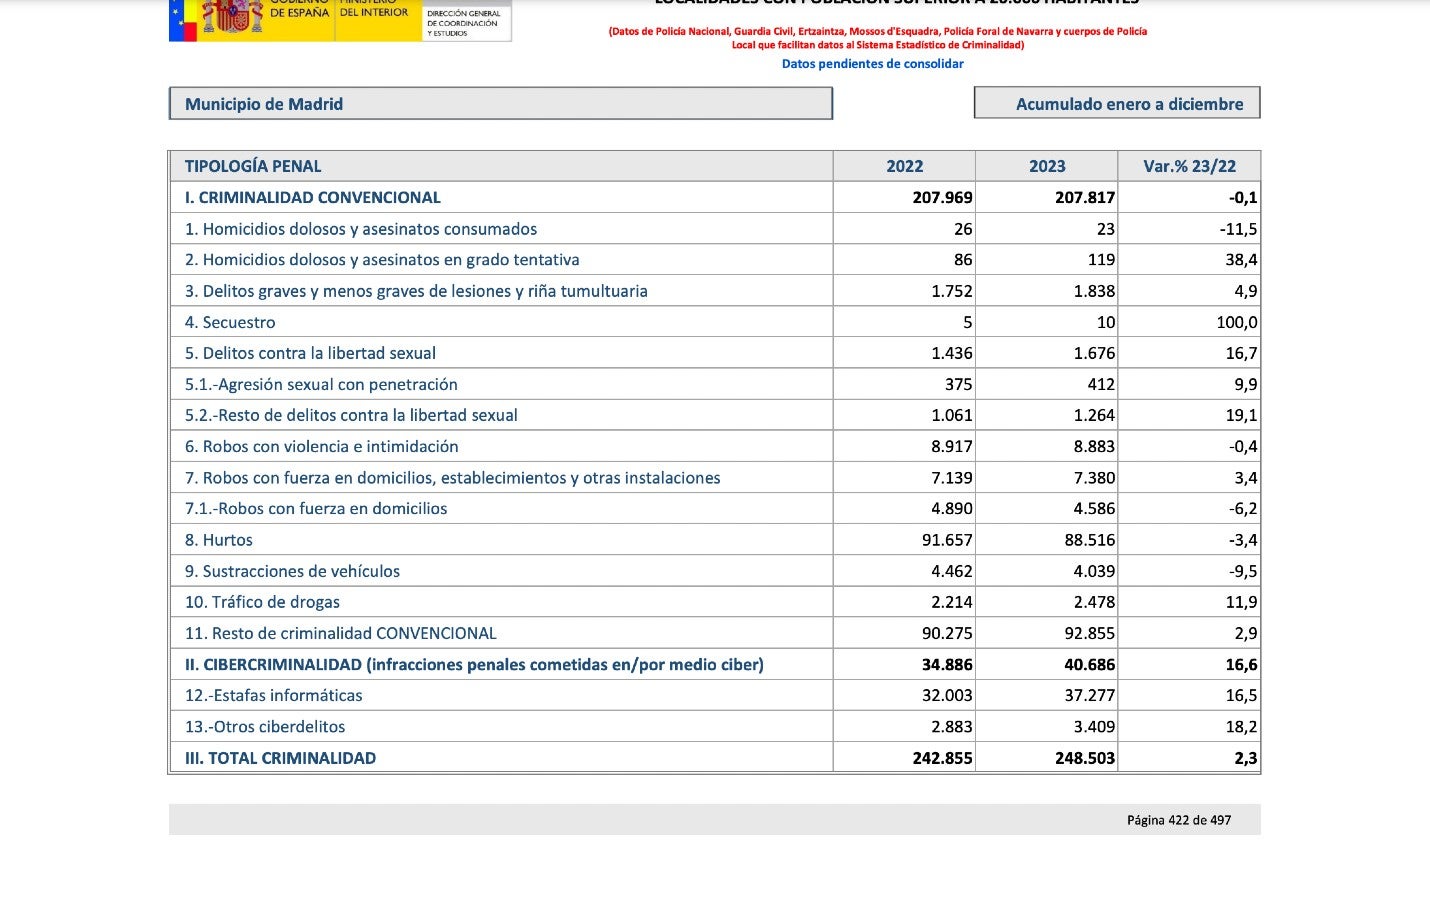Click the total 2022 value '242.855'

[942, 758]
